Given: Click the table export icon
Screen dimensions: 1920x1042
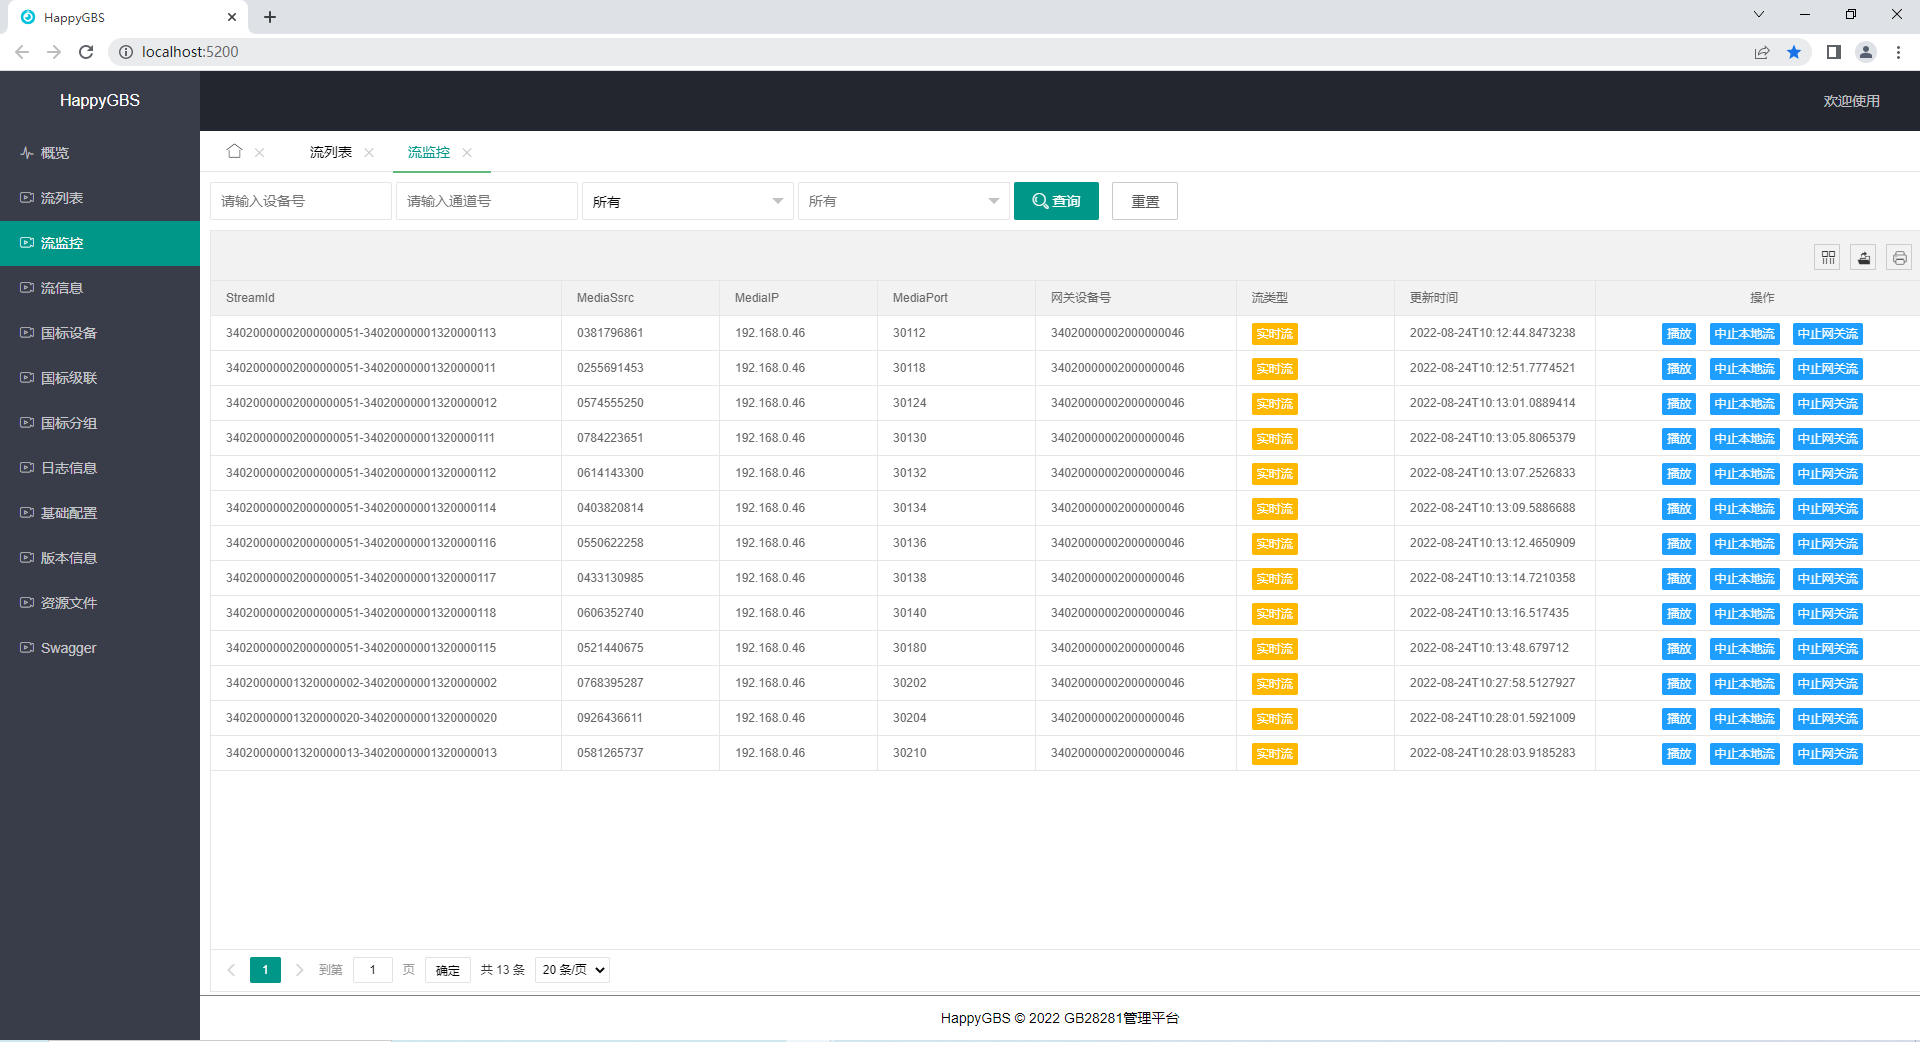Looking at the screenshot, I should coord(1864,258).
